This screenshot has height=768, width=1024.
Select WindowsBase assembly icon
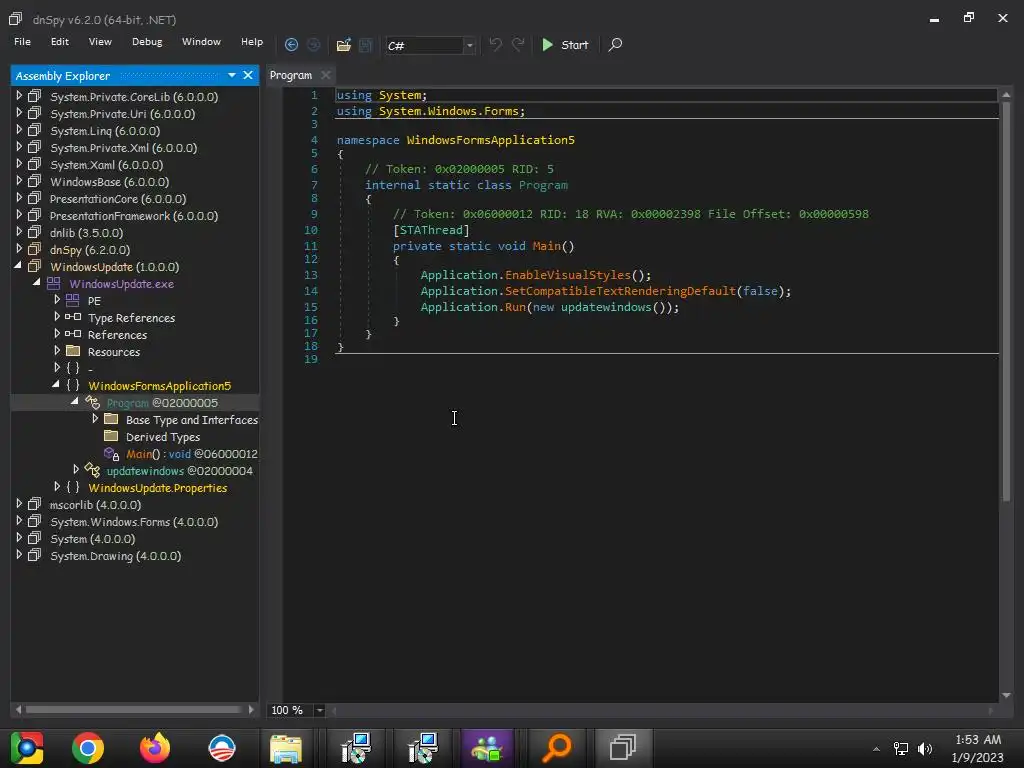pos(35,181)
